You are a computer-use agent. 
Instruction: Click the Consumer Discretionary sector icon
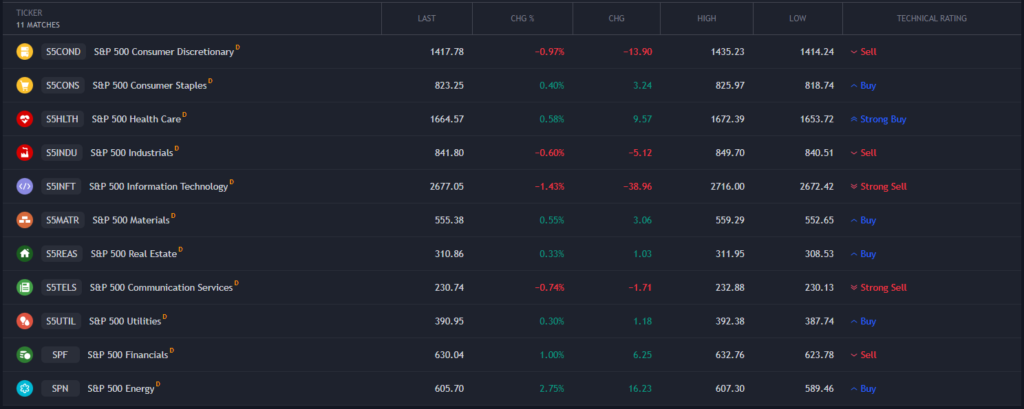pyautogui.click(x=25, y=51)
